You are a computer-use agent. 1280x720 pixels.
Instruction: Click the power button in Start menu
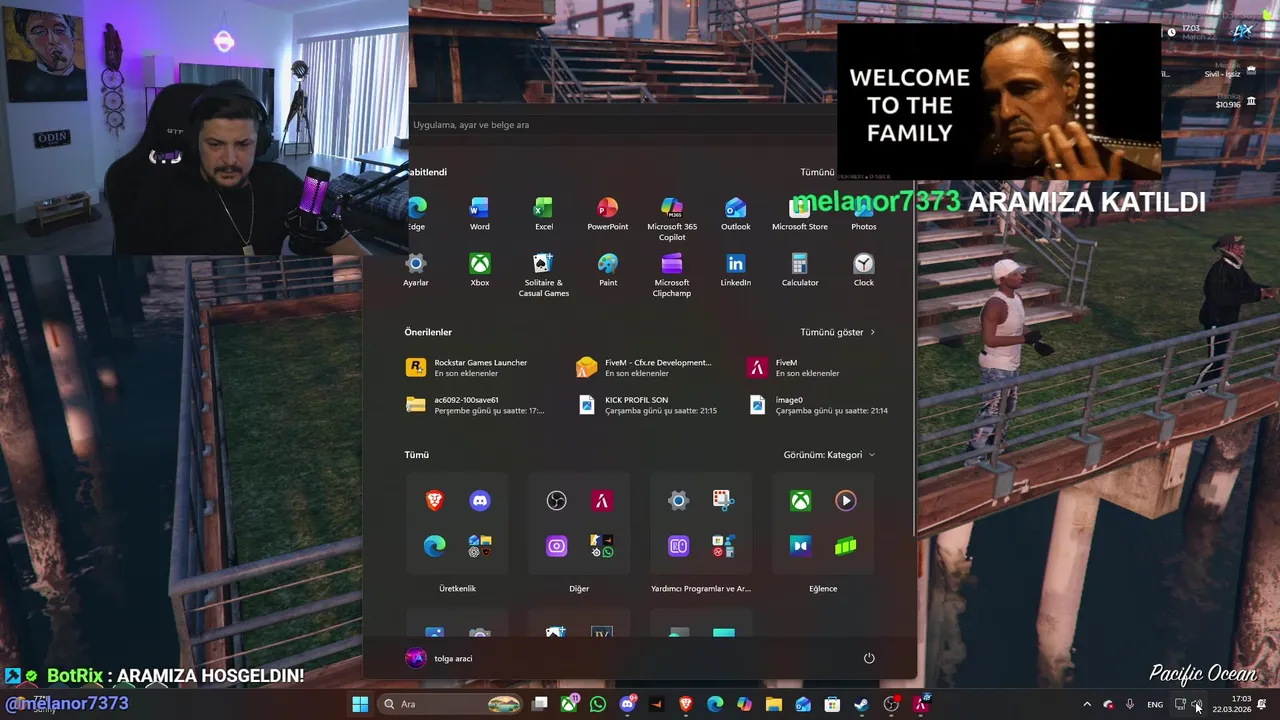point(869,658)
